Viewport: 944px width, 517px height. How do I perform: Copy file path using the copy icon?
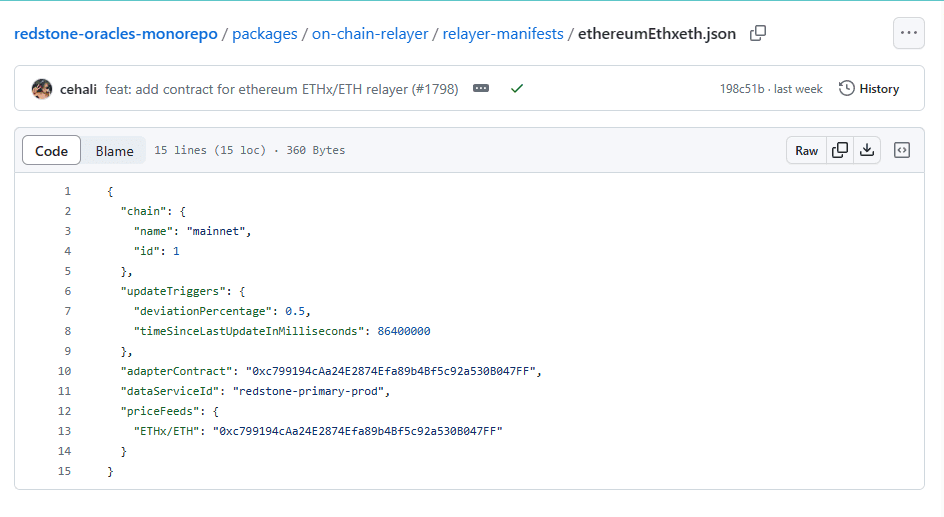pos(758,33)
